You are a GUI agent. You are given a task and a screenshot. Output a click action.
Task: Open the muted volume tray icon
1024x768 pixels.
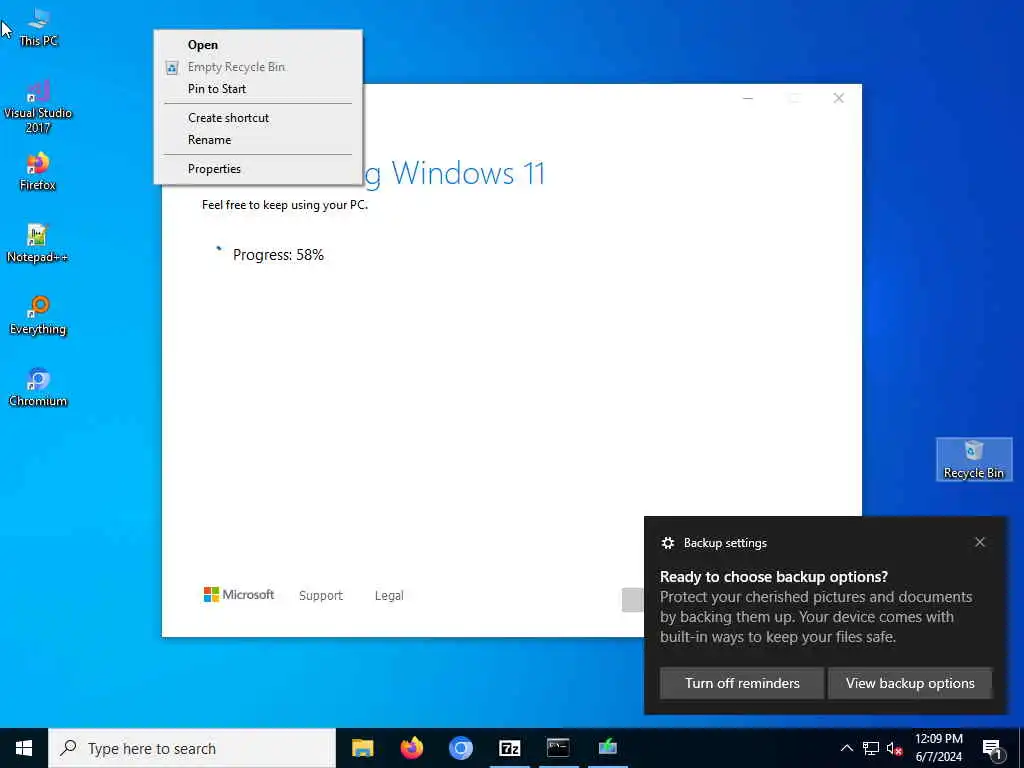(895, 748)
